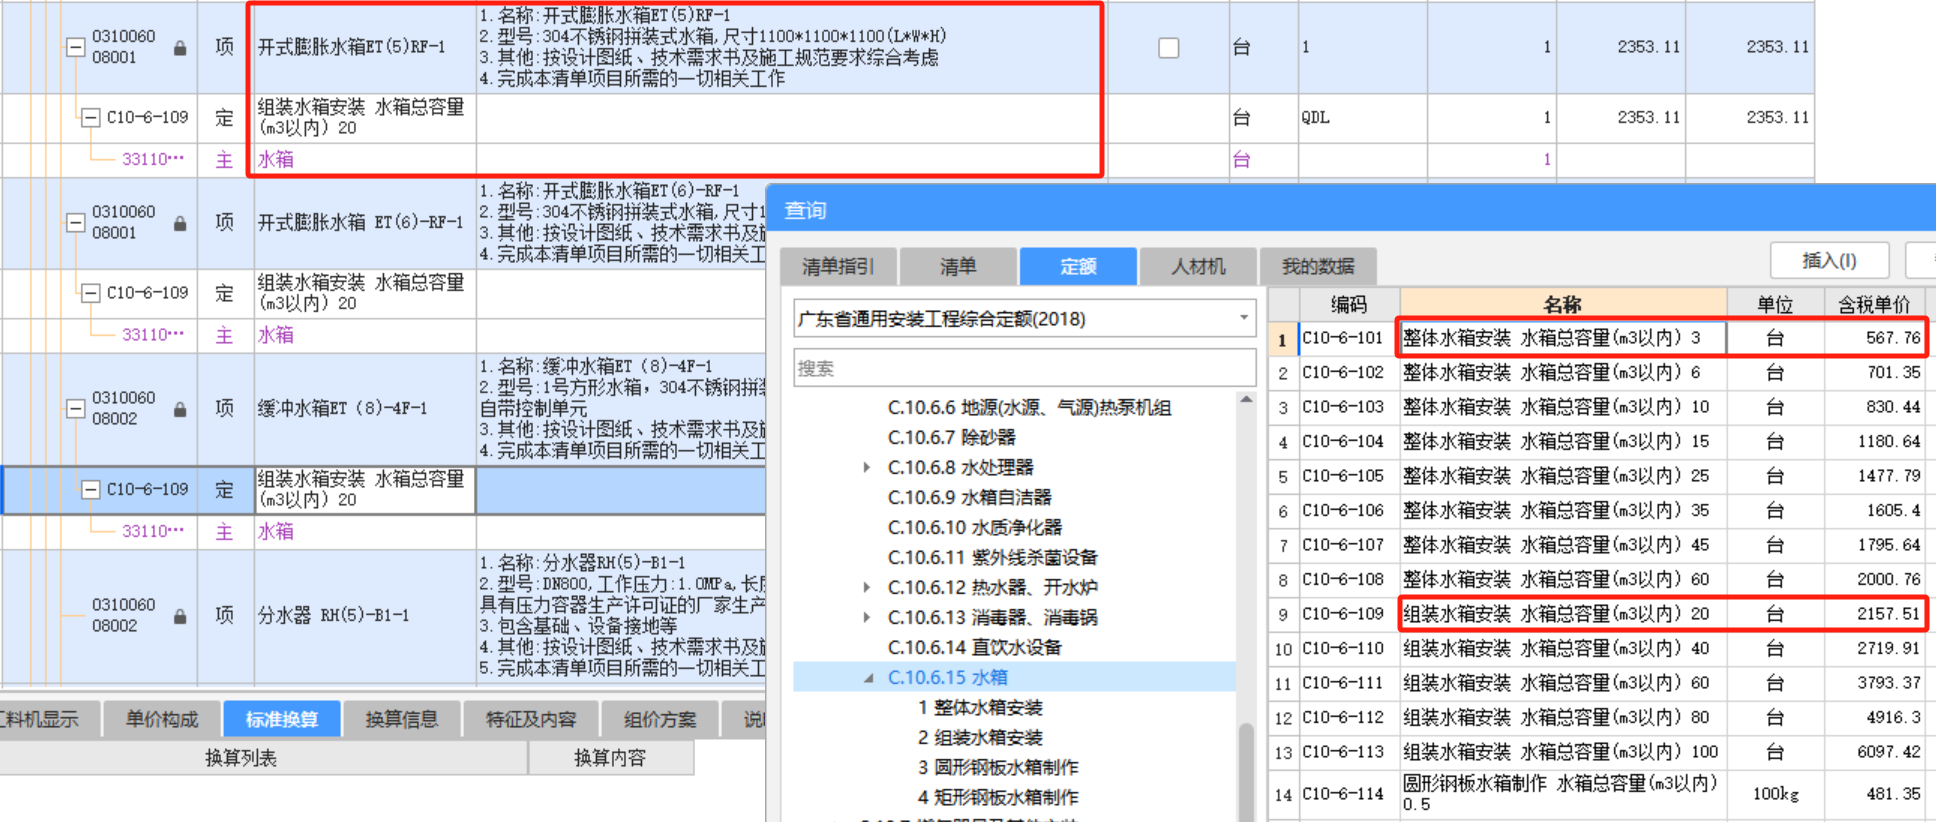This screenshot has width=1936, height=822.
Task: Select the 标准换算 bottom tab
Action: tap(282, 719)
